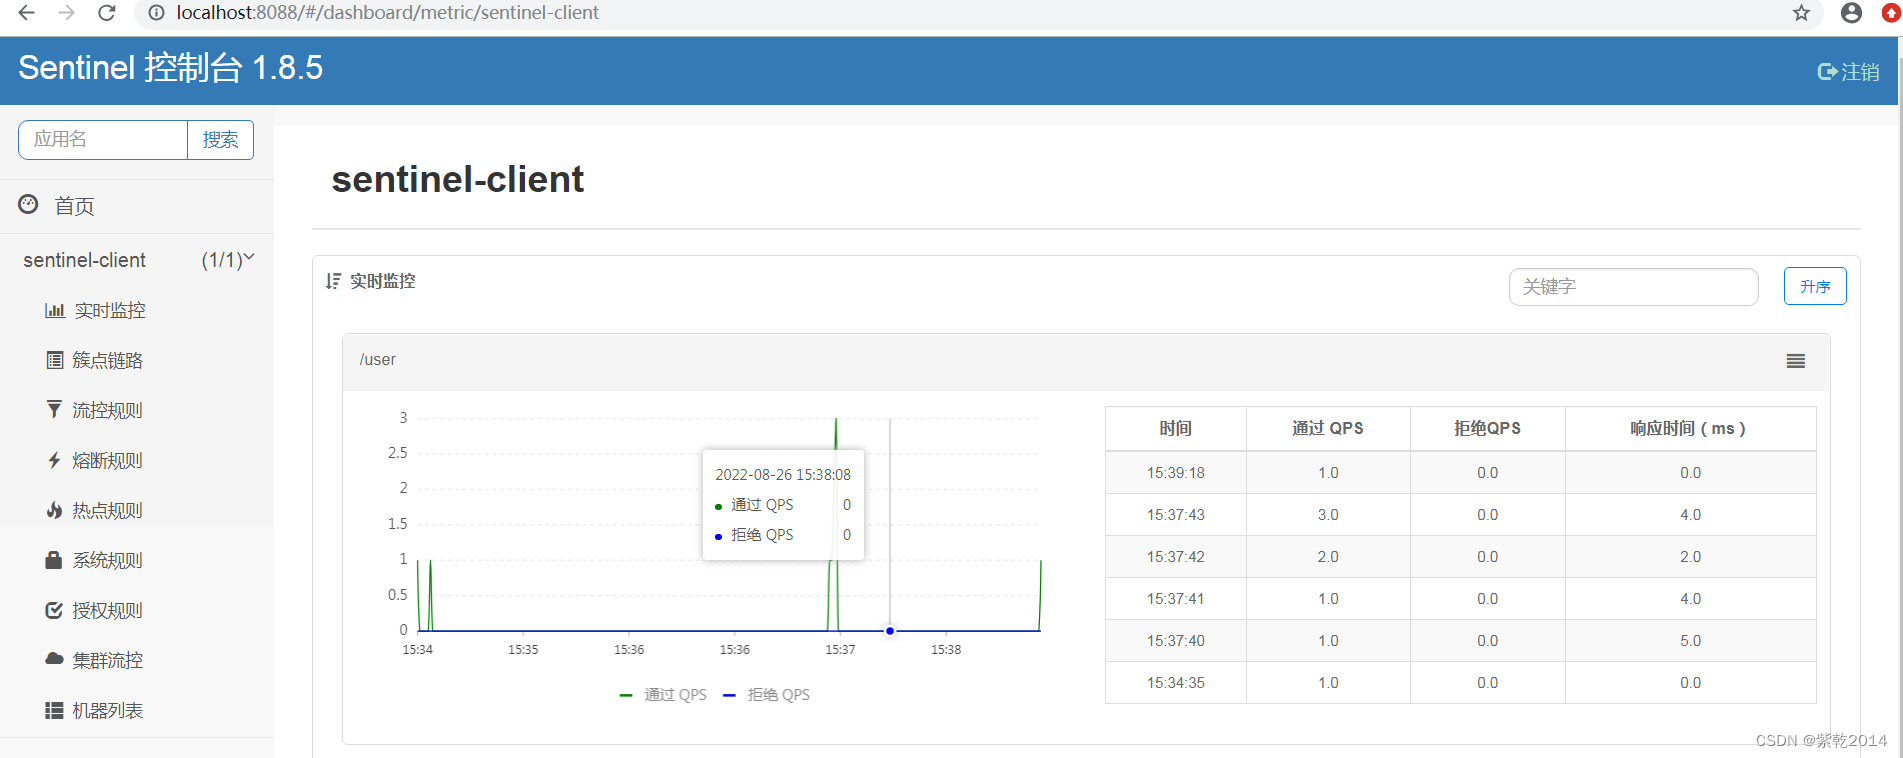Open the hamburger menu on /user panel
This screenshot has height=758, width=1903.
point(1796,361)
